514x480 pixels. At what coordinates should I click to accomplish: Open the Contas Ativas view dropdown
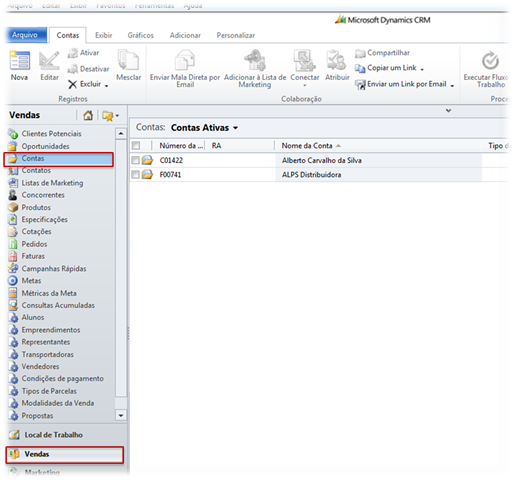pos(236,128)
